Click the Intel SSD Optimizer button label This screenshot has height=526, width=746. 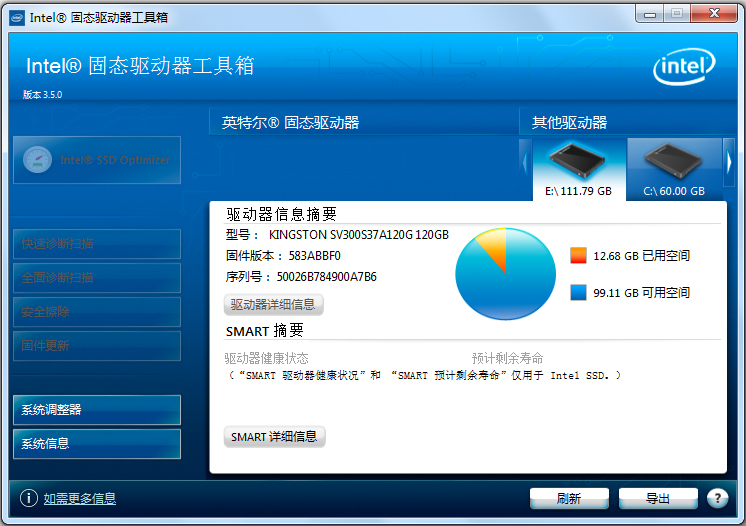(x=115, y=160)
